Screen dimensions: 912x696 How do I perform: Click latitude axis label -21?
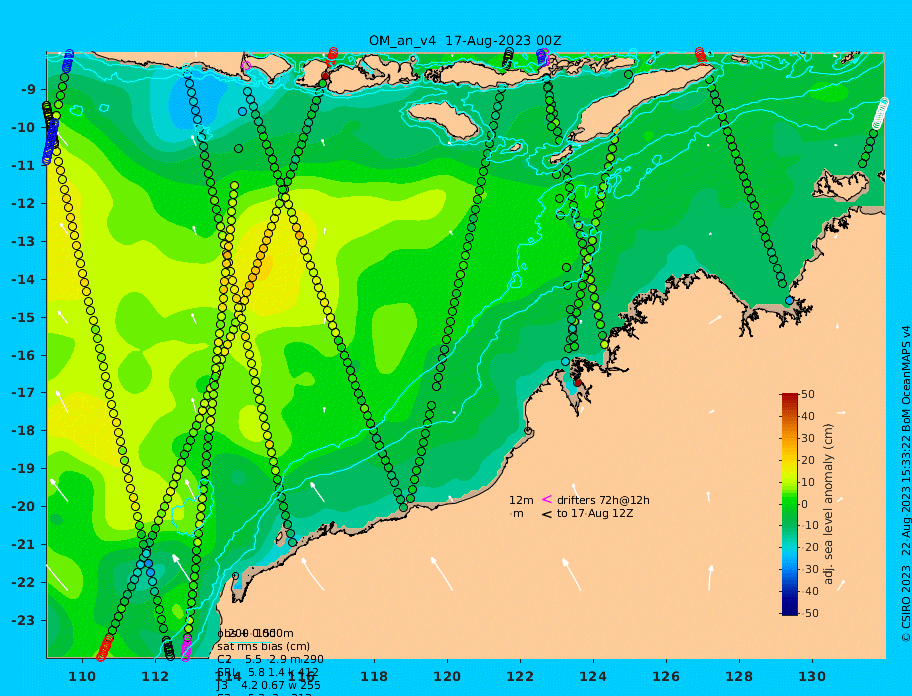(23, 545)
